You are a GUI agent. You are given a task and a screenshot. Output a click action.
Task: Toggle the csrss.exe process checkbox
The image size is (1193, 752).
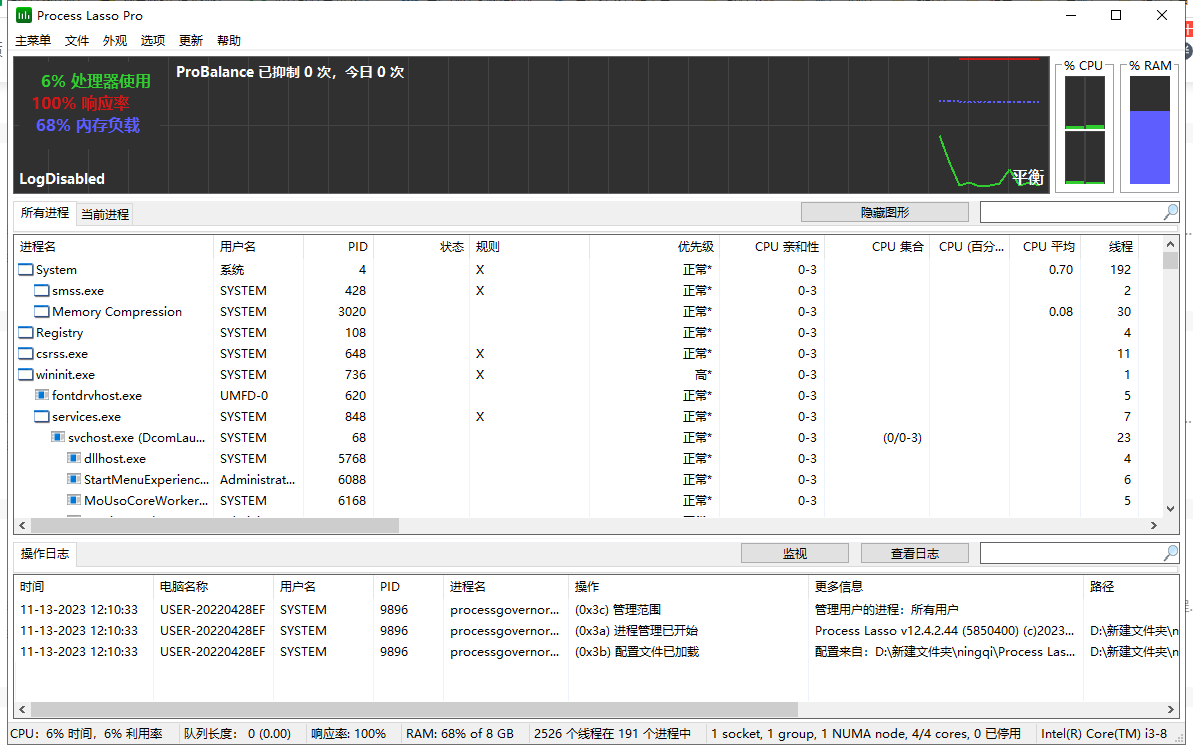25,353
